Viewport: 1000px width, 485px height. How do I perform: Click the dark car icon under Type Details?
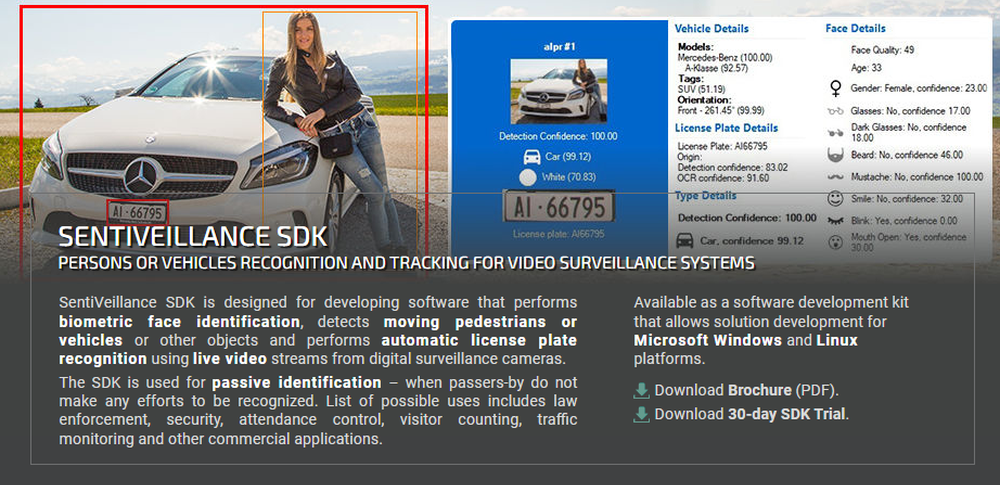click(685, 241)
